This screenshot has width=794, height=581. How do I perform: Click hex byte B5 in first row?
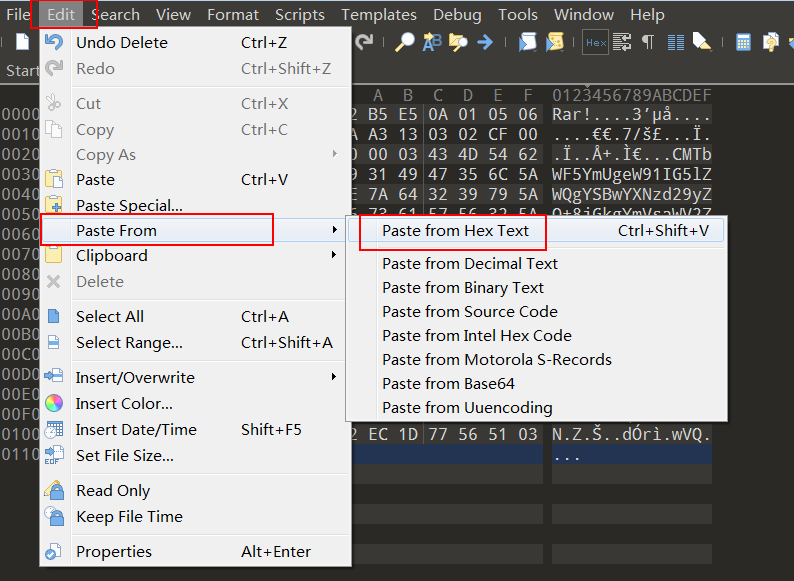(378, 114)
